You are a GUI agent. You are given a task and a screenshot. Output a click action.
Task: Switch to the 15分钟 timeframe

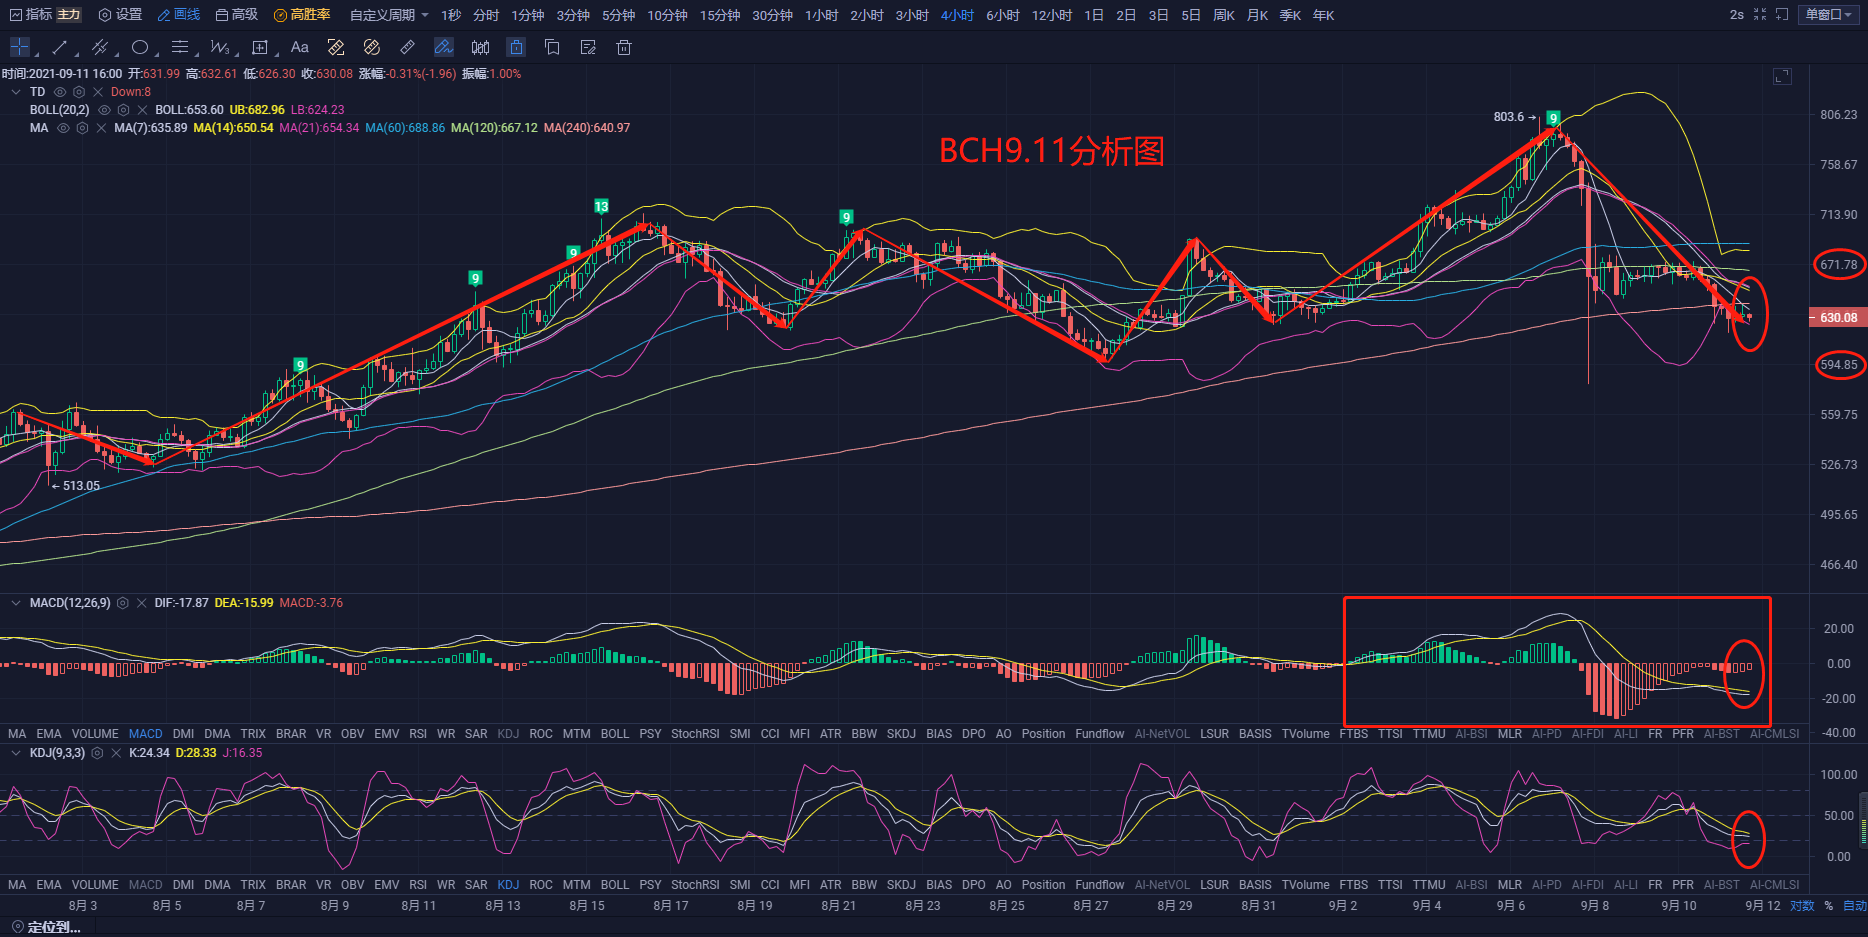[720, 15]
